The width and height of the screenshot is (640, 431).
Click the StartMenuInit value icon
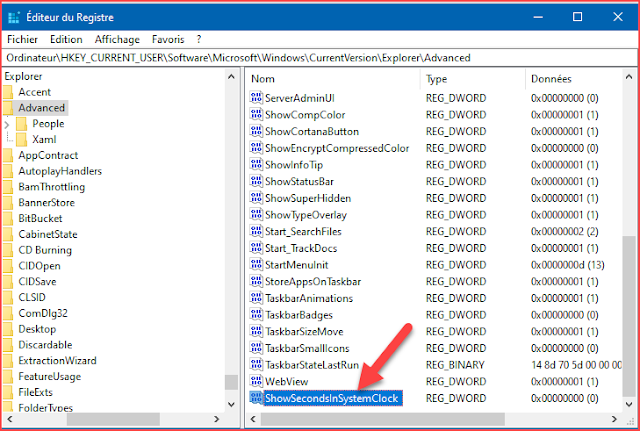coord(256,264)
